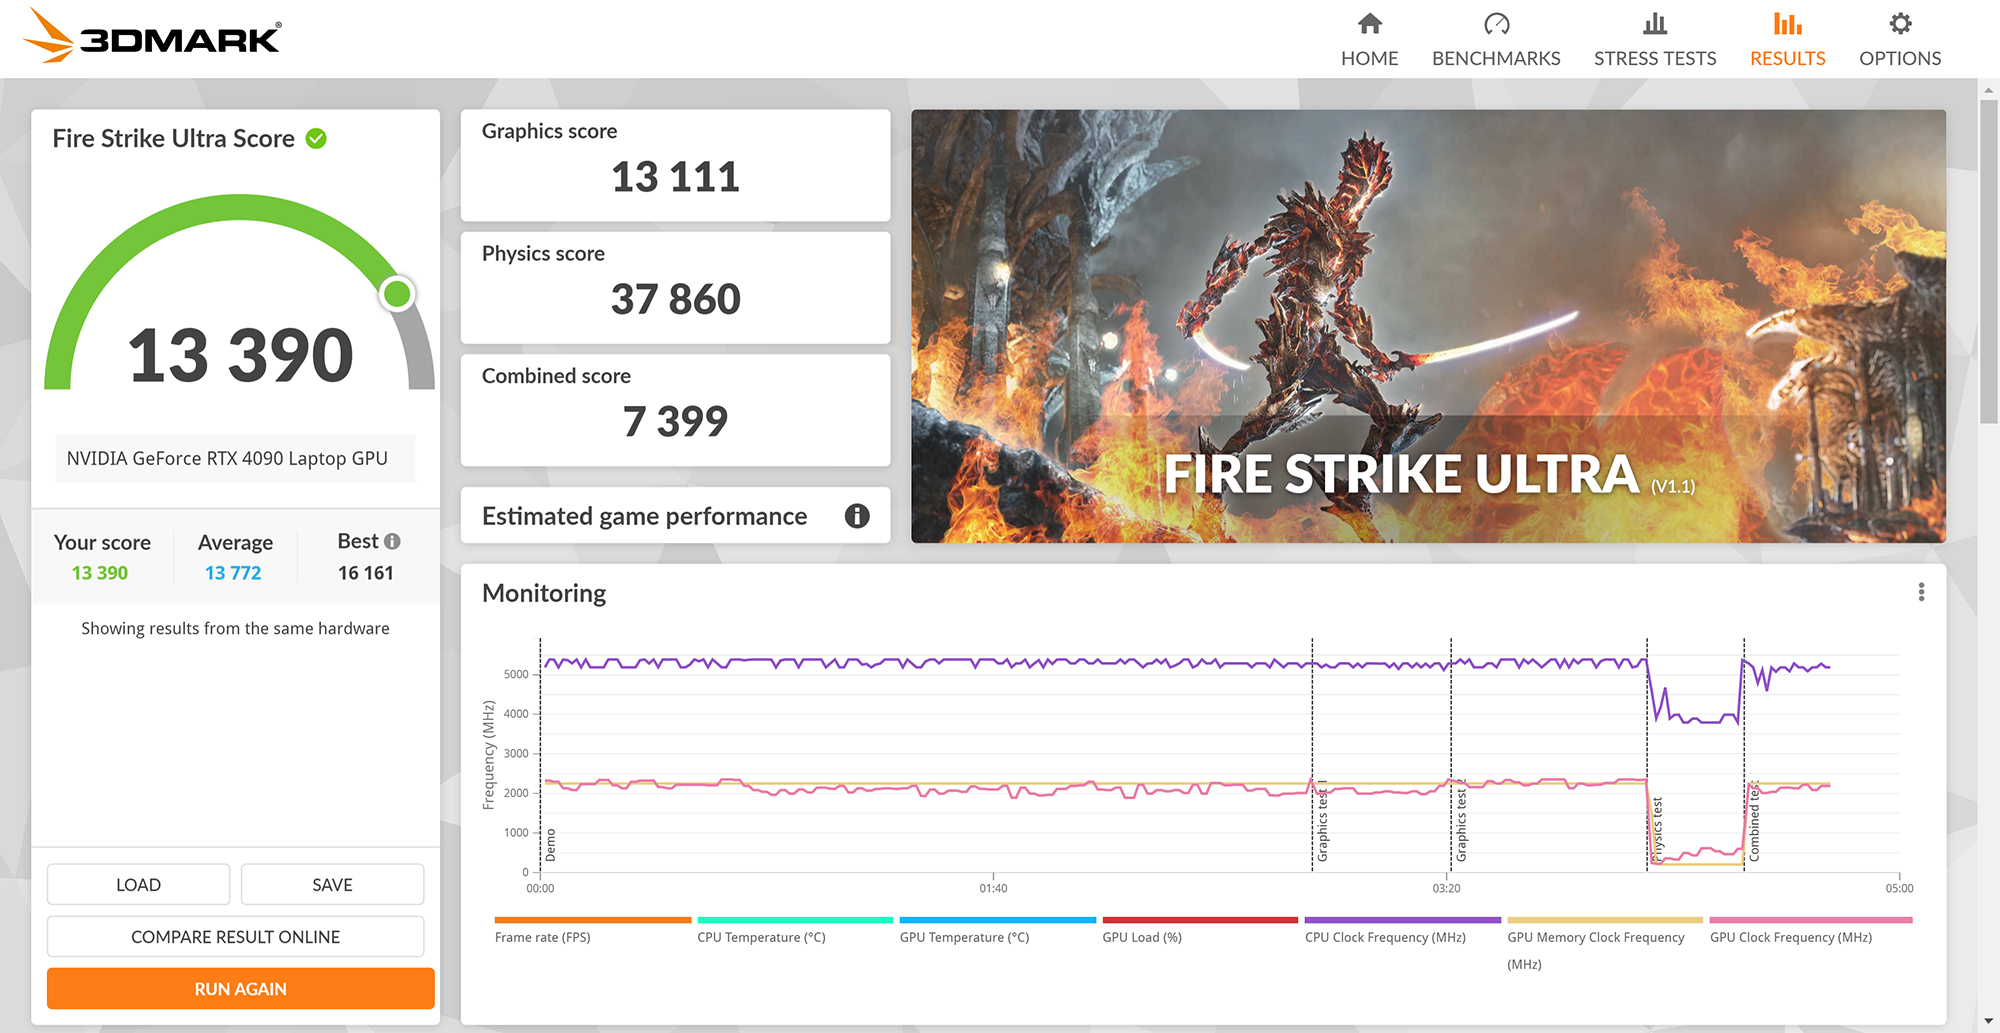Toggle Frame rate (FPS) legend series

542,937
